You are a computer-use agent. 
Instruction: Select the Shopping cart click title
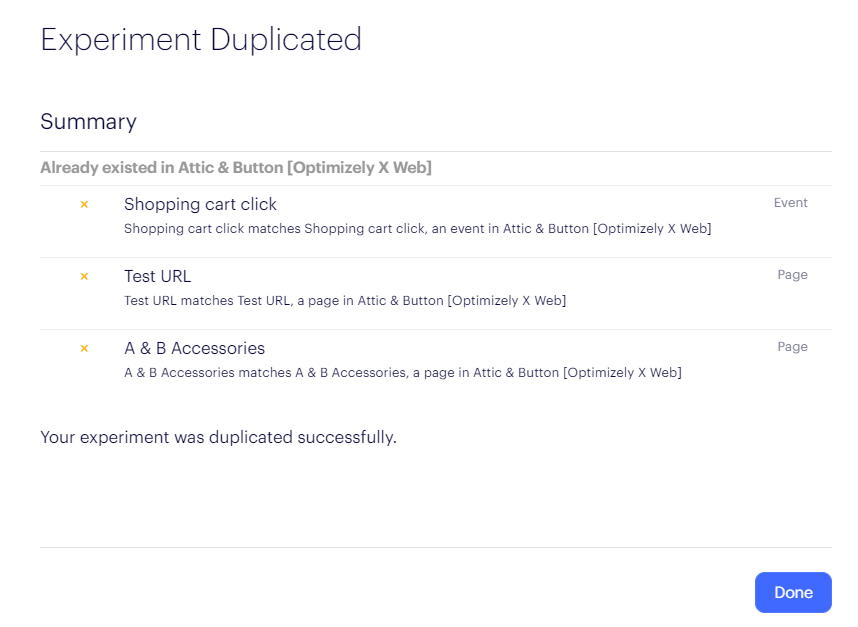click(x=200, y=204)
